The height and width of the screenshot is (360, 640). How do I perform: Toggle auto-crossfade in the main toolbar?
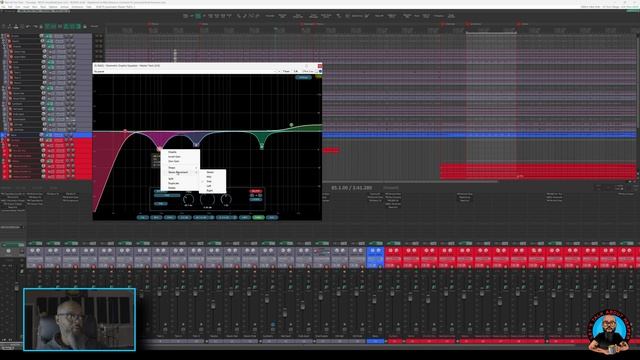tap(47, 26)
